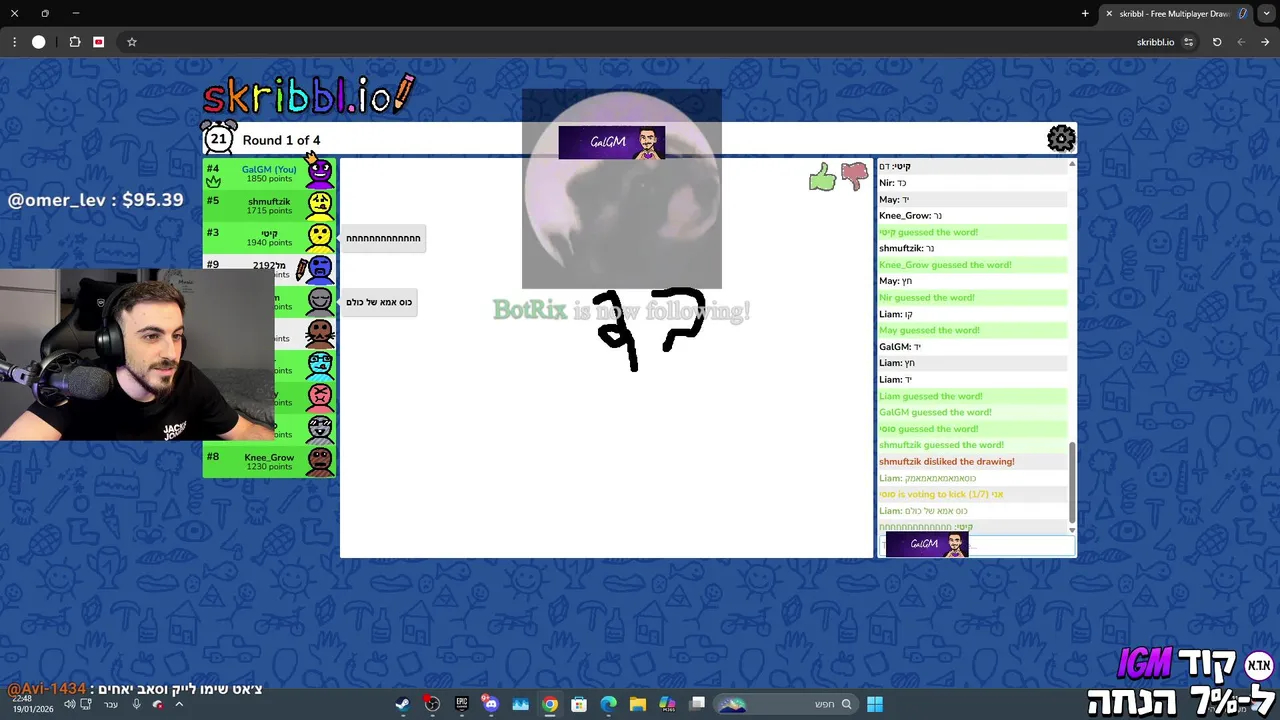
Task: Open the skribbl settings gear
Action: click(1061, 138)
